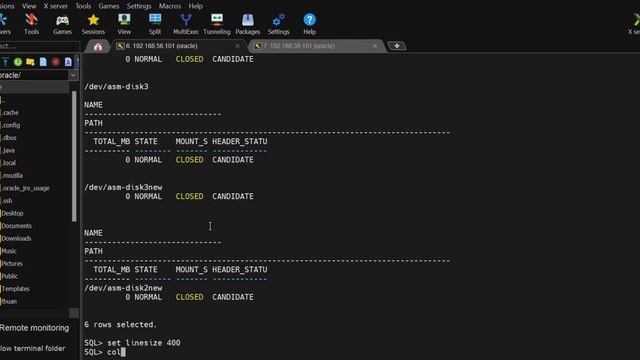Click the quick connect search field
The height and width of the screenshot is (360, 640).
39,46
